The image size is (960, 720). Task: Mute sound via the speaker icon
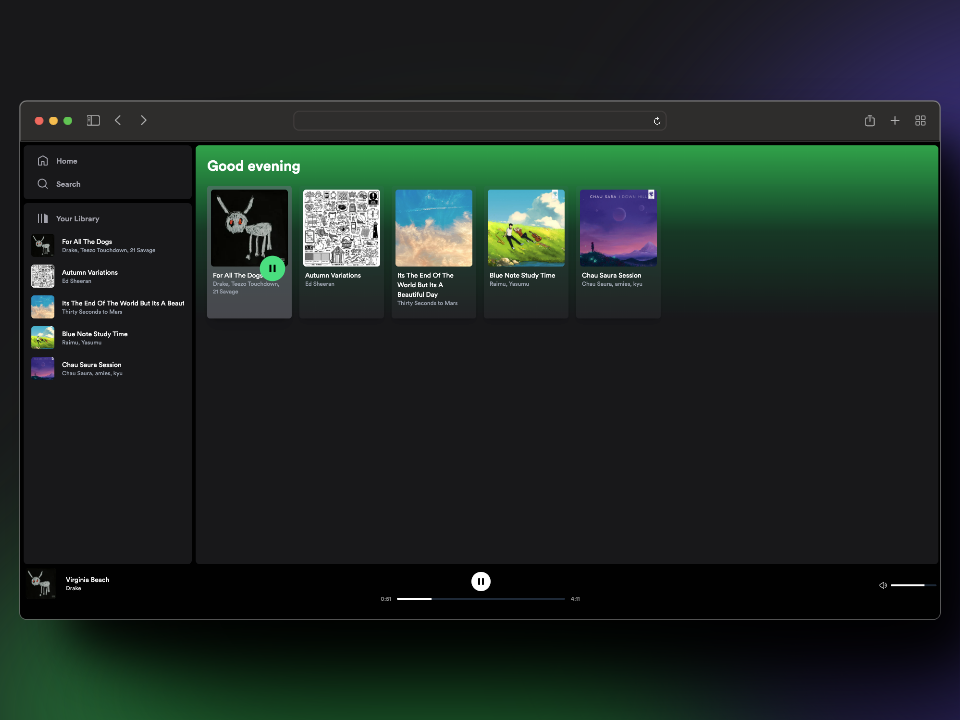coord(882,585)
